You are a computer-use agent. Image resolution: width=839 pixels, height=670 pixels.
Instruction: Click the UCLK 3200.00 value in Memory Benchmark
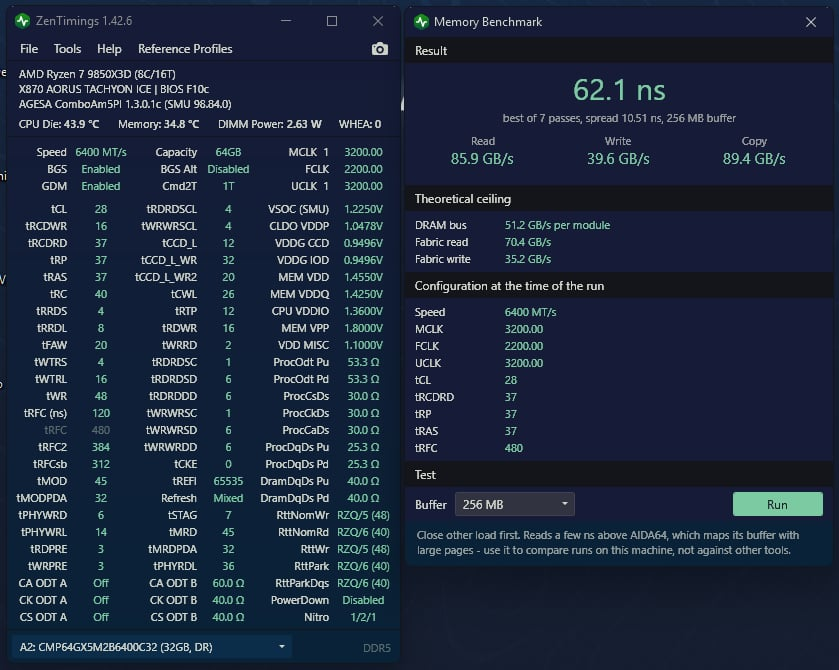(524, 363)
